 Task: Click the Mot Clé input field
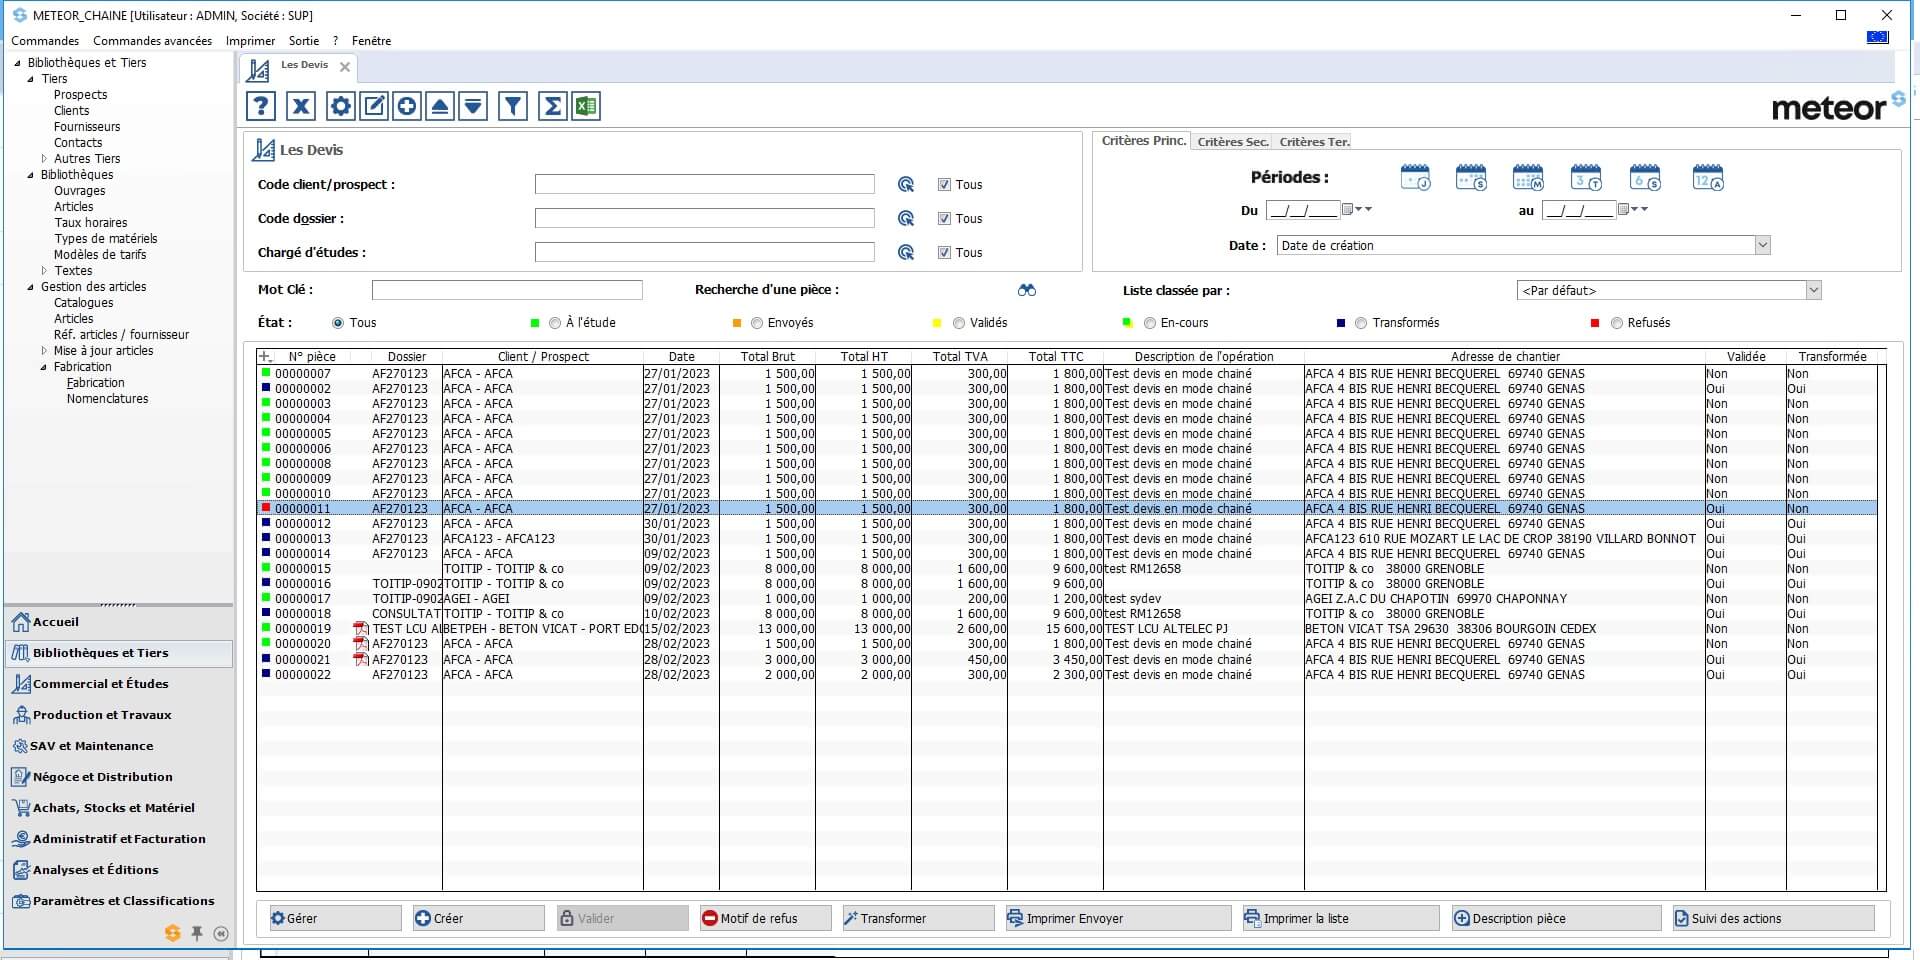tap(507, 290)
